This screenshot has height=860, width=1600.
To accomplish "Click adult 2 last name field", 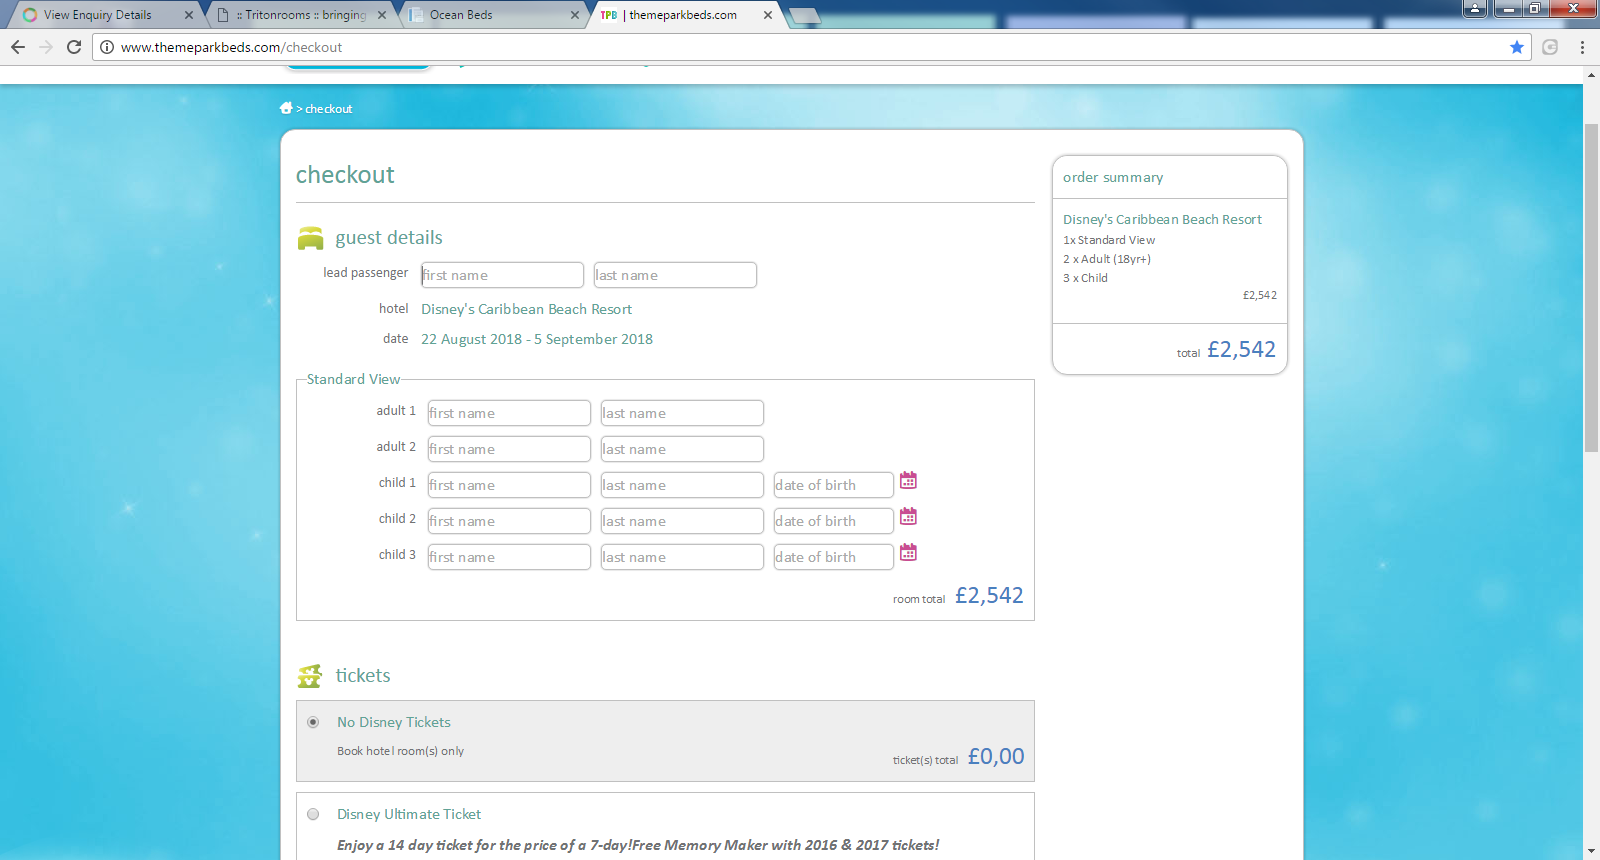I will pyautogui.click(x=682, y=449).
